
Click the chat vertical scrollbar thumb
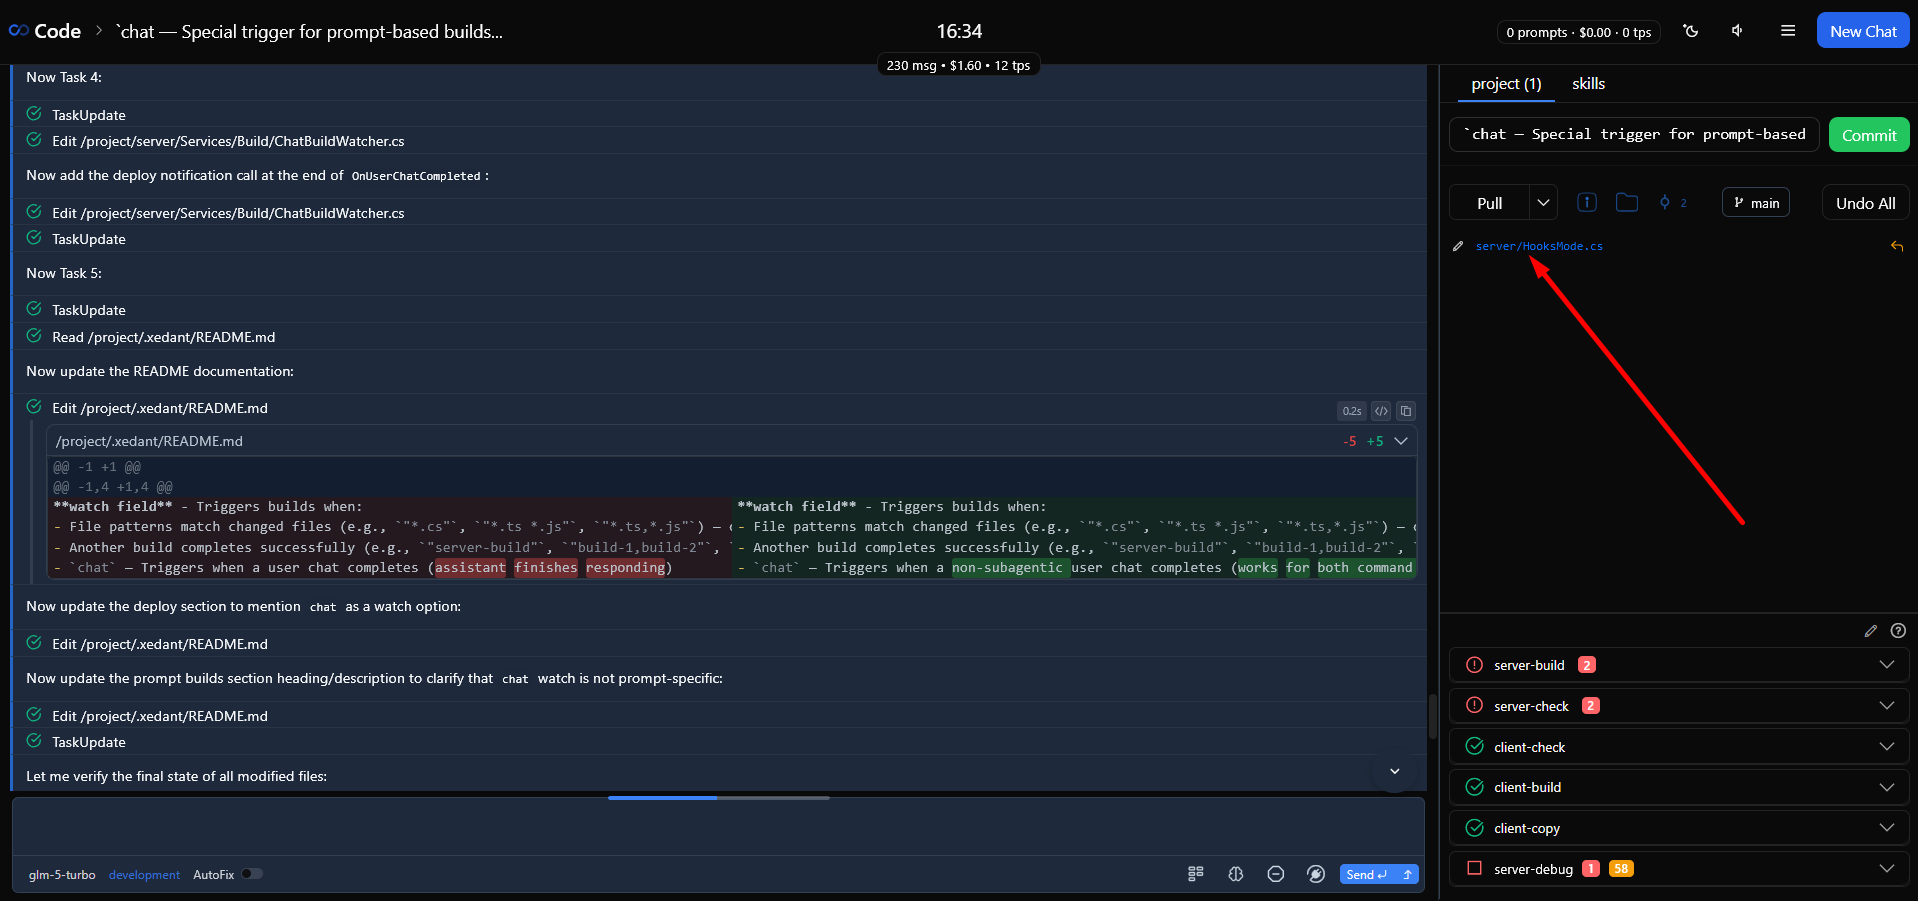[x=1432, y=715]
